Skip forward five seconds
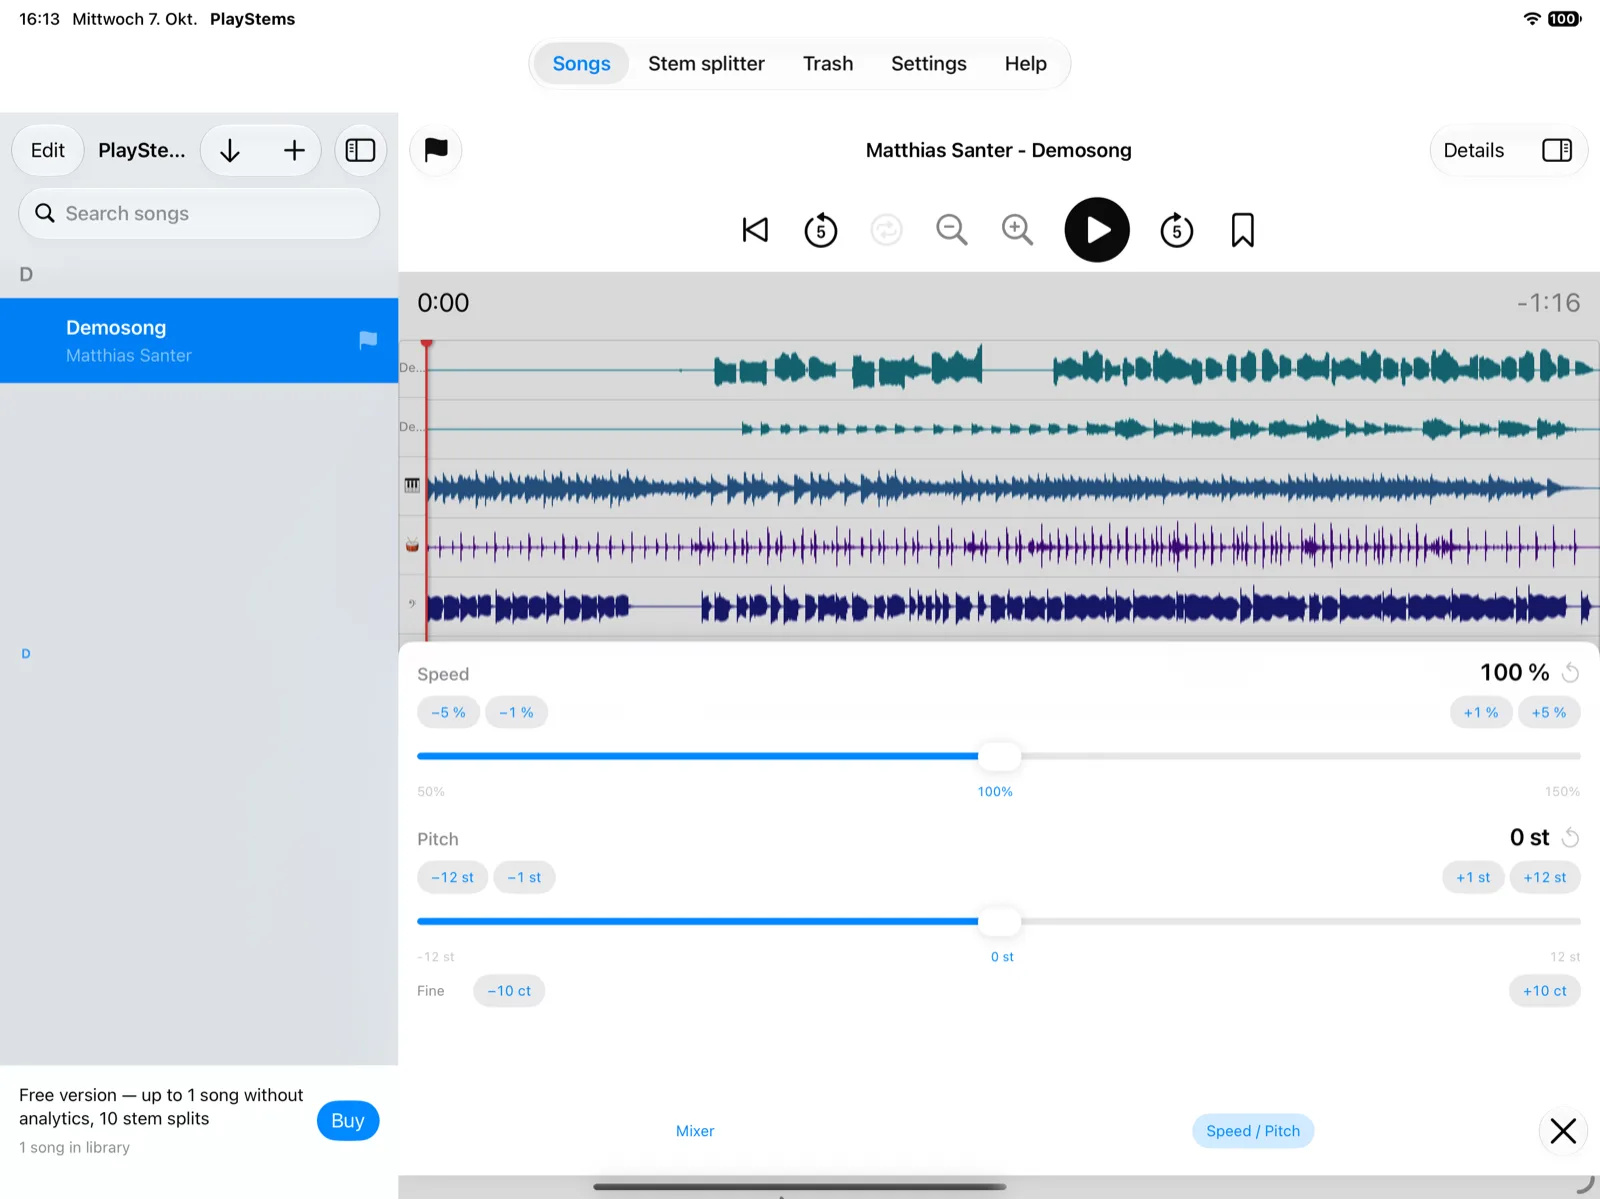Image resolution: width=1600 pixels, height=1199 pixels. [x=1177, y=230]
